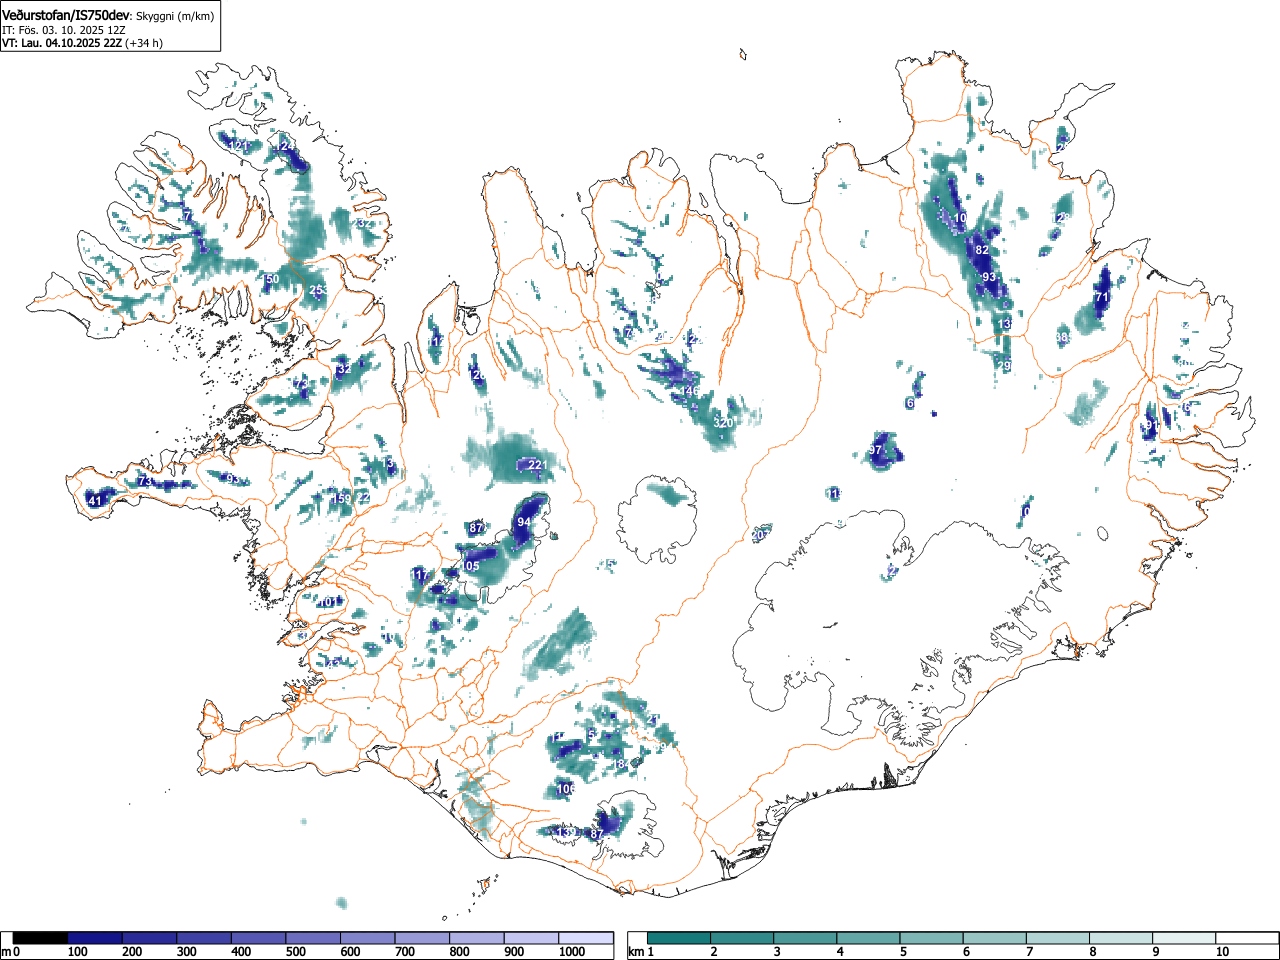The width and height of the screenshot is (1280, 960).
Task: Click the 'm 0' label of the metre legend
Action: [x=10, y=952]
